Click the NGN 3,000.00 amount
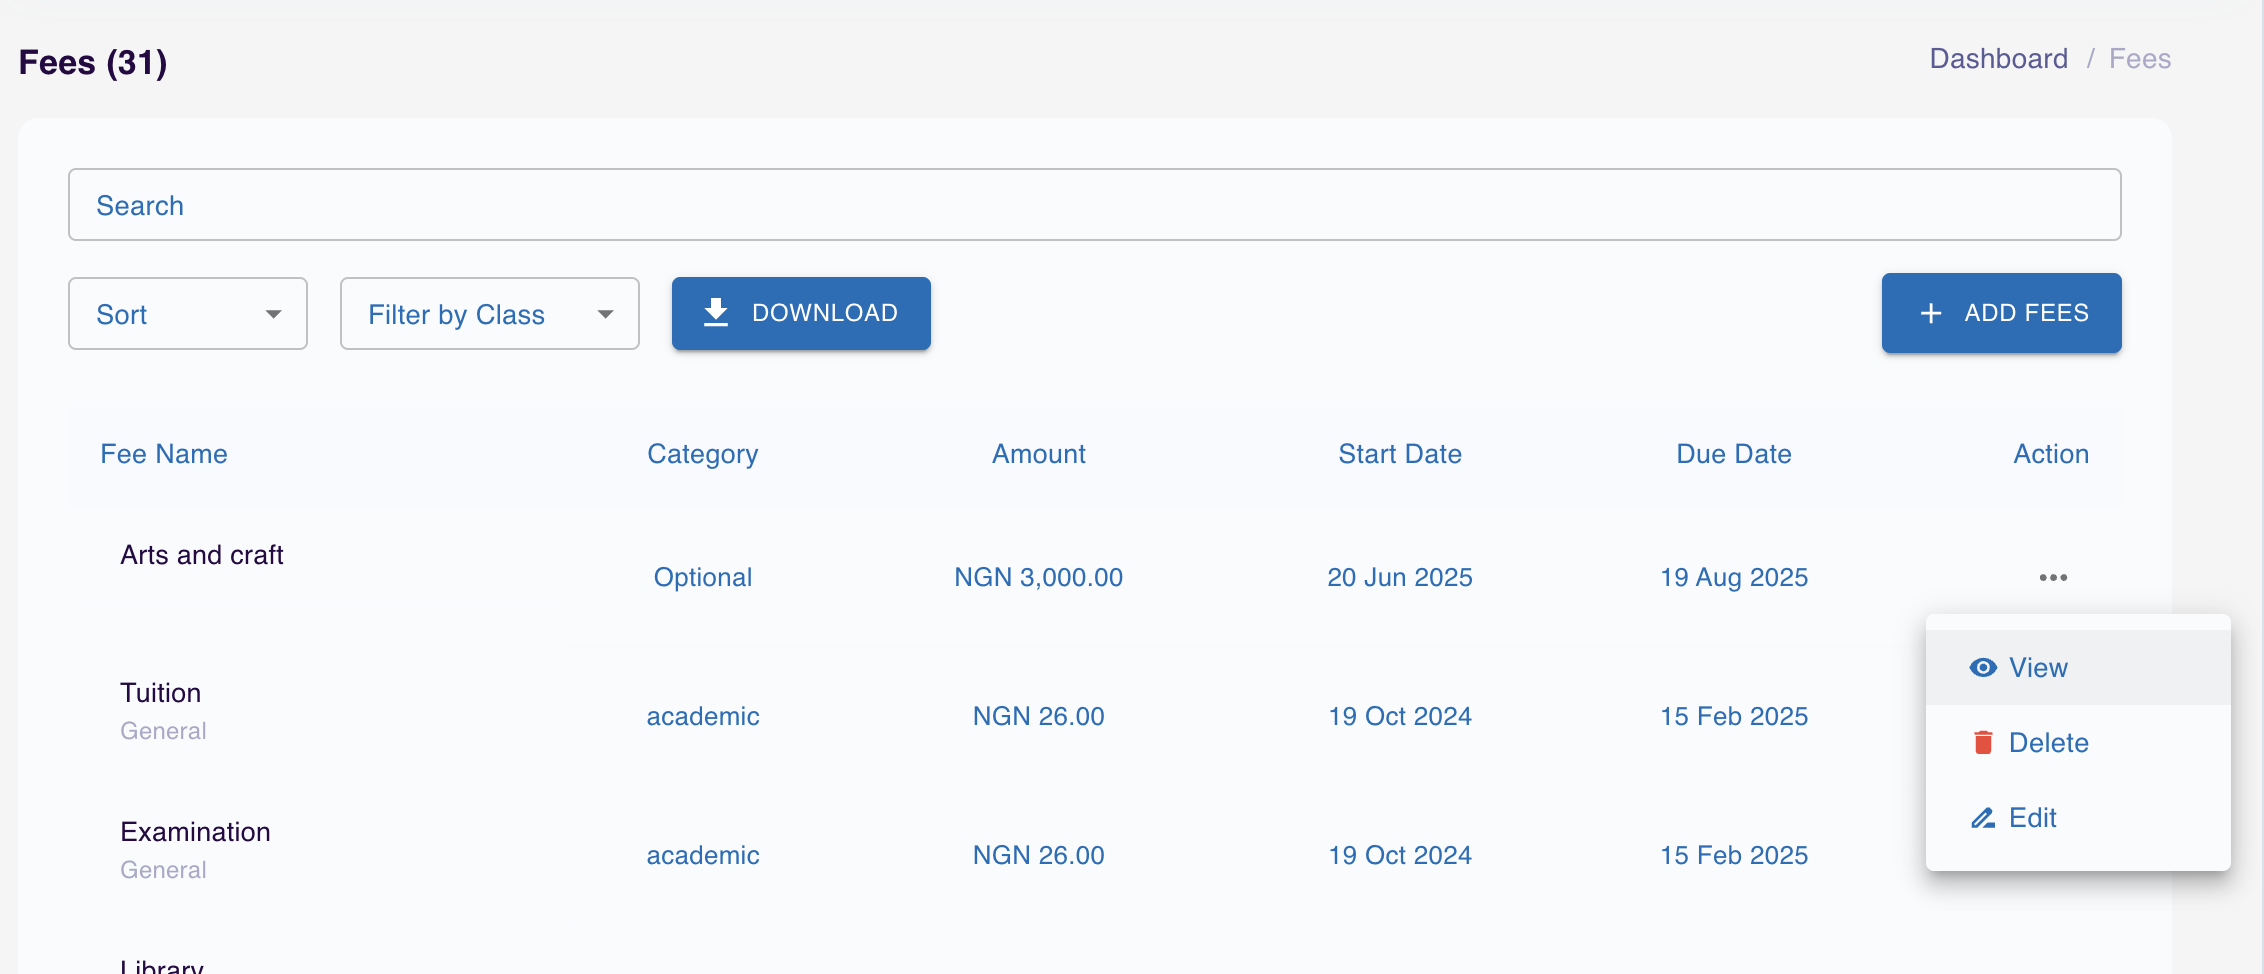 click(x=1038, y=578)
